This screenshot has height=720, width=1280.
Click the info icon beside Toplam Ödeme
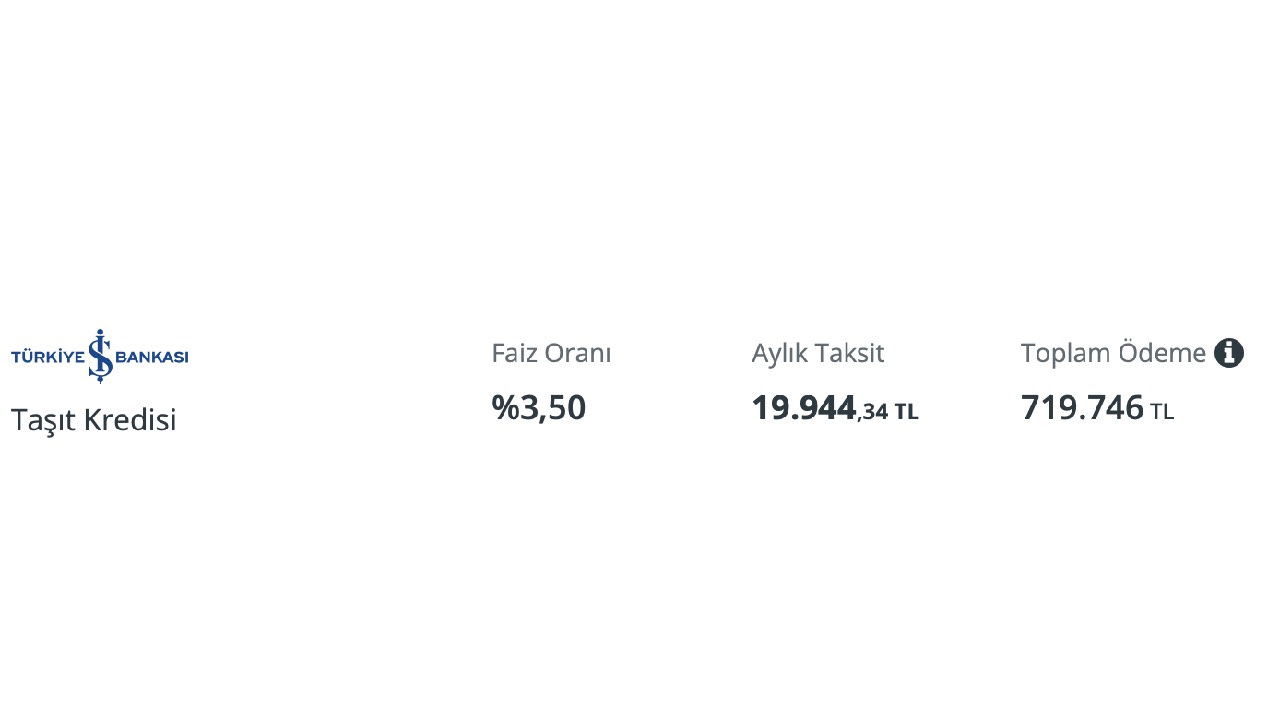[x=1229, y=353]
